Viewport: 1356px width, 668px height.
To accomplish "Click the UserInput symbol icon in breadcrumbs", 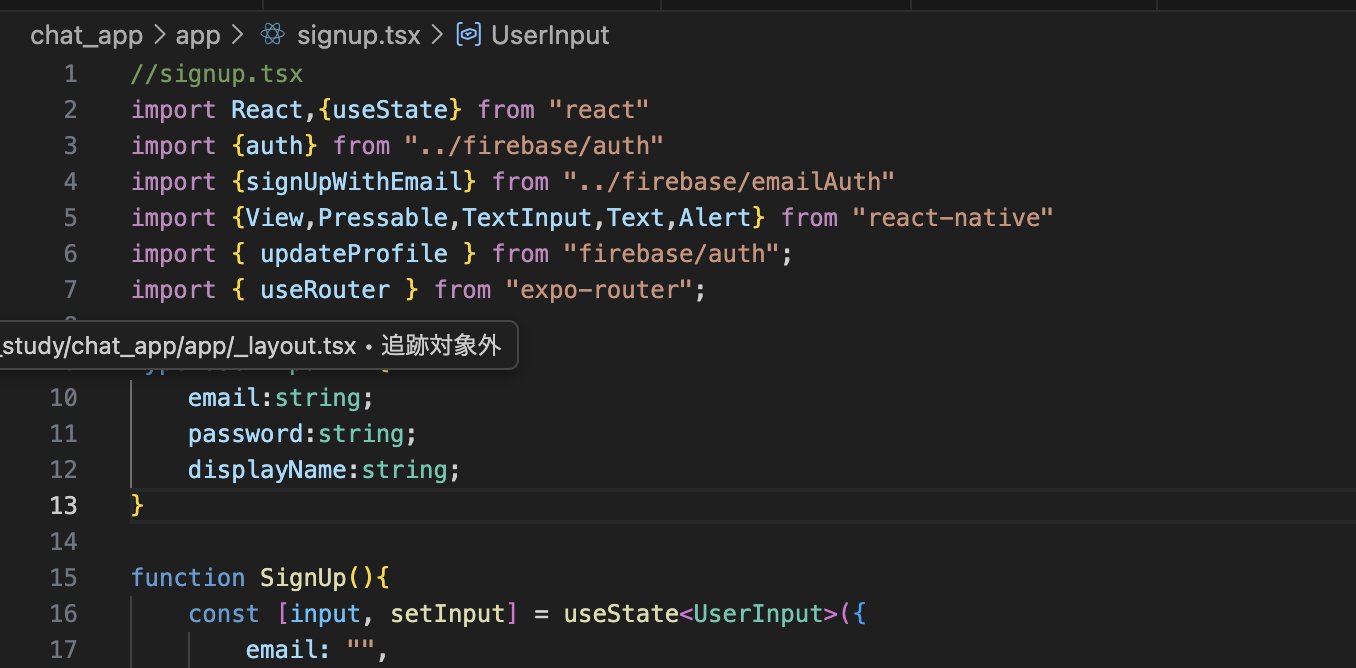I will click(468, 35).
